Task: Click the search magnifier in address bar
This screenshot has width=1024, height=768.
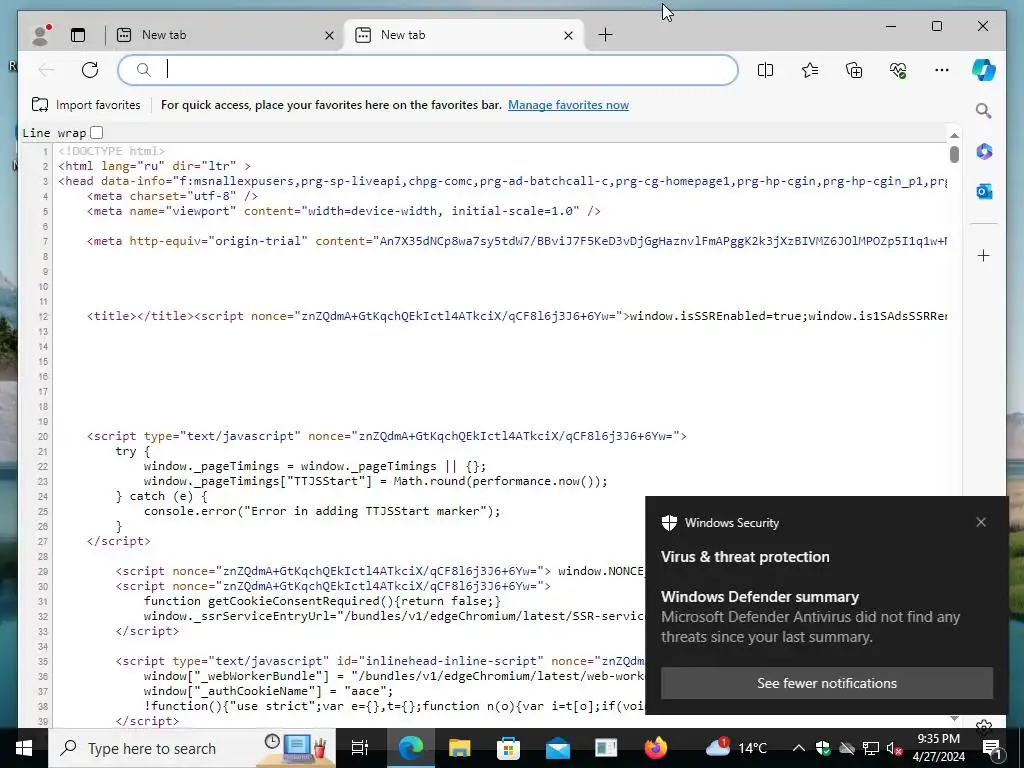Action: (144, 70)
